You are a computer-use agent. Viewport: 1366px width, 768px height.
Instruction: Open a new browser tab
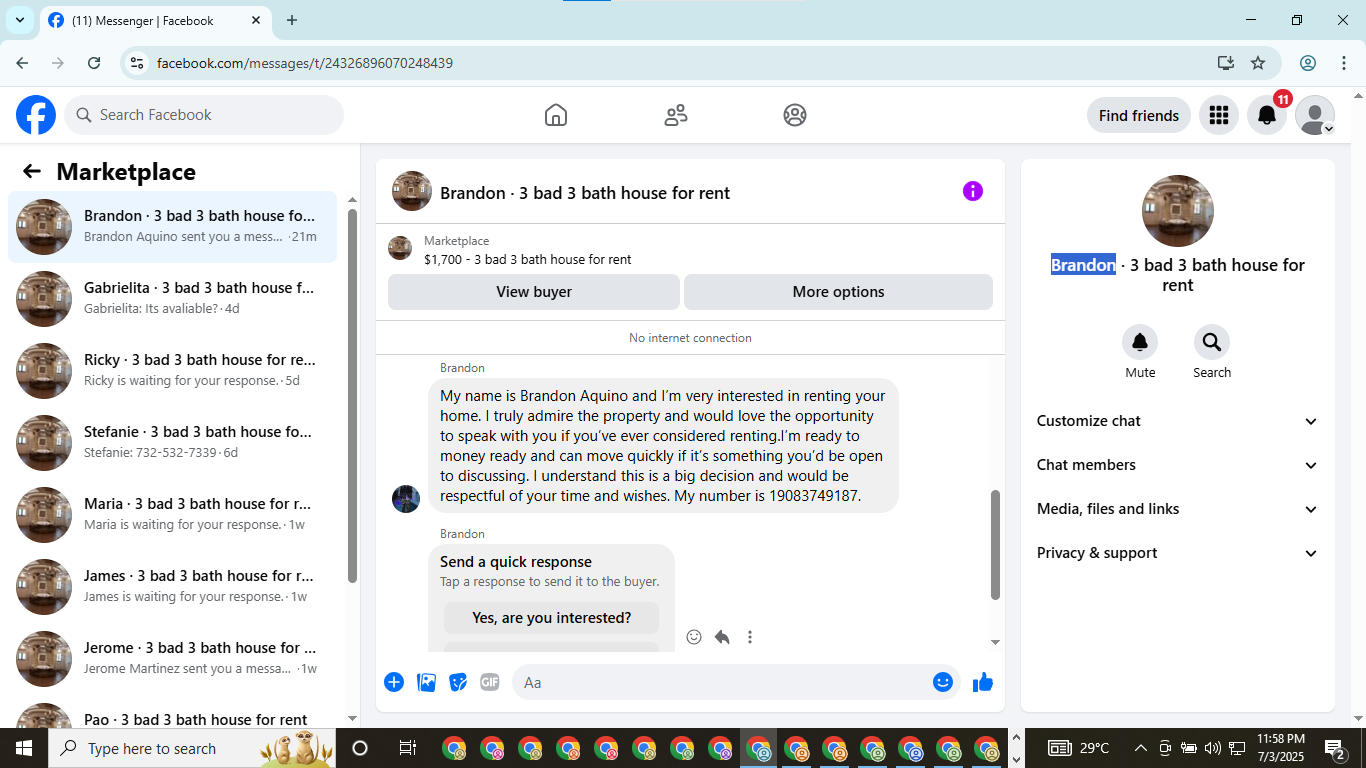tap(292, 20)
